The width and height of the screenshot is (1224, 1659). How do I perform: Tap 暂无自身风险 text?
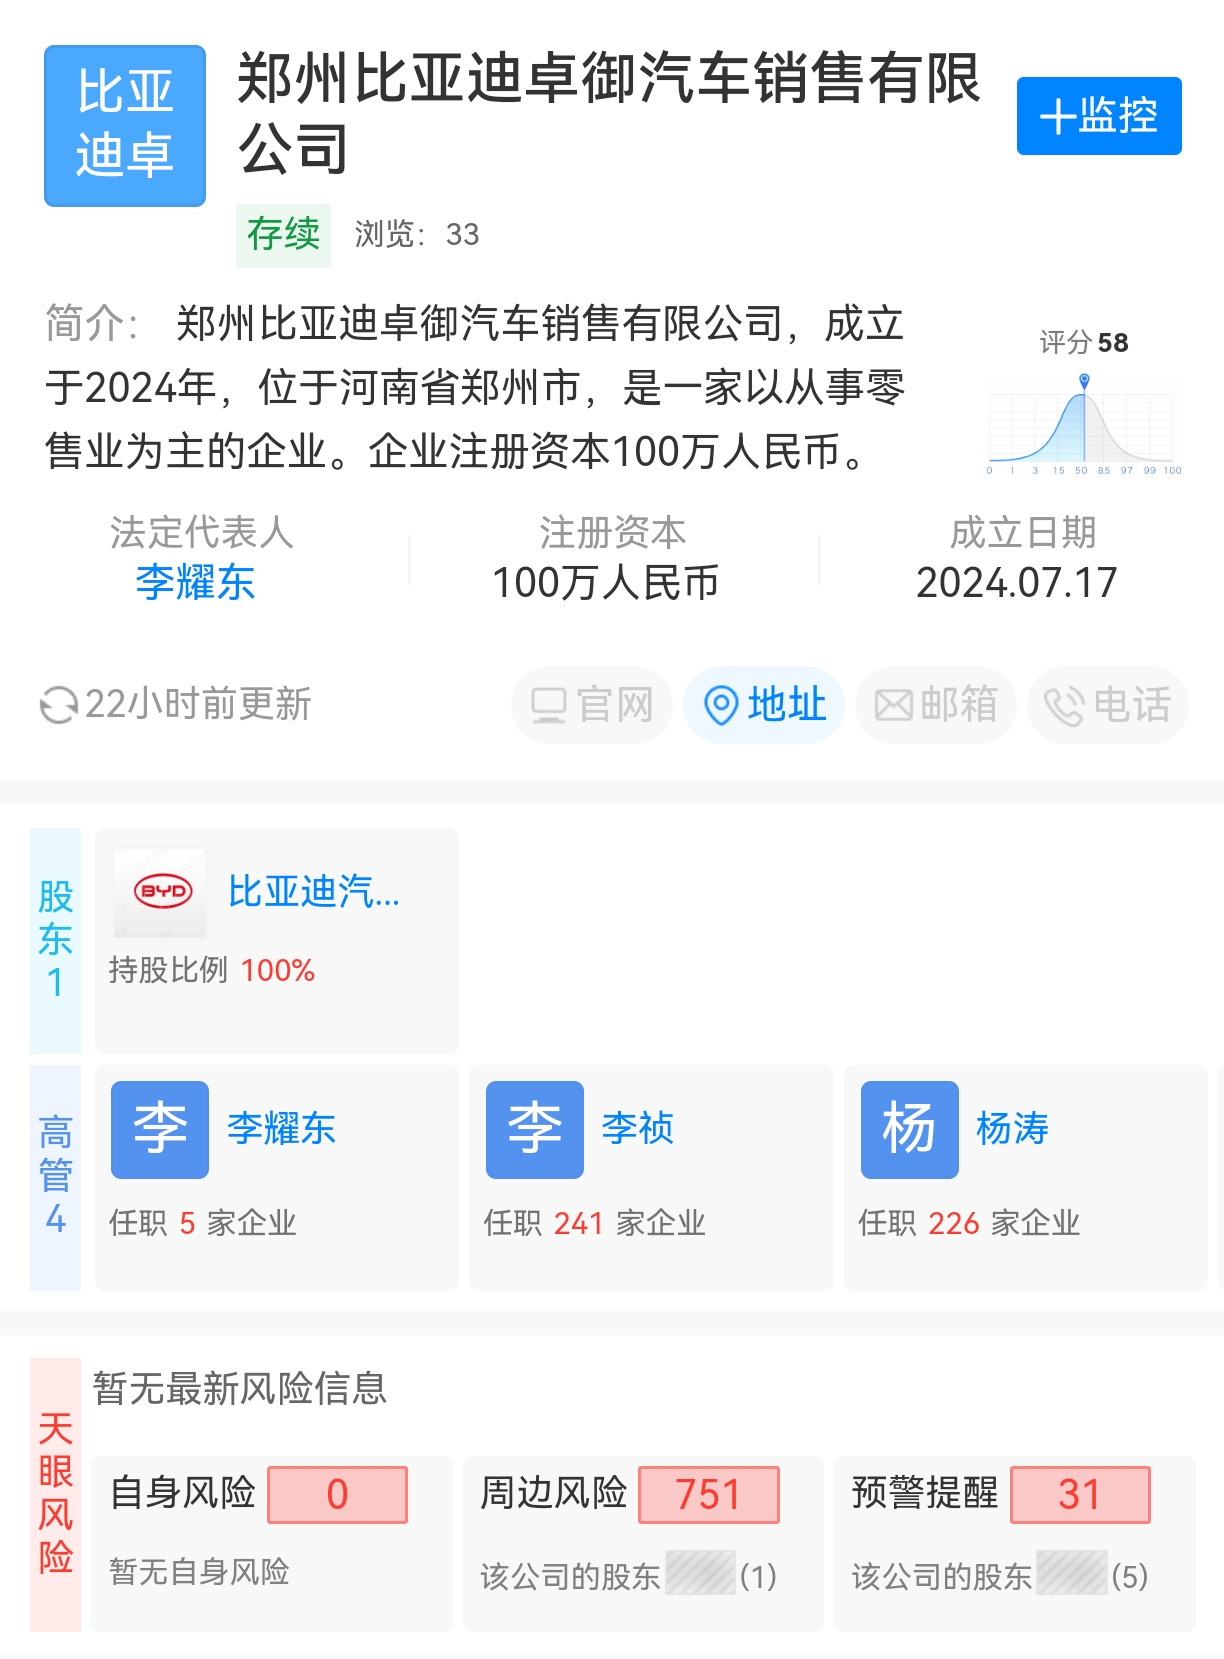pyautogui.click(x=200, y=1572)
